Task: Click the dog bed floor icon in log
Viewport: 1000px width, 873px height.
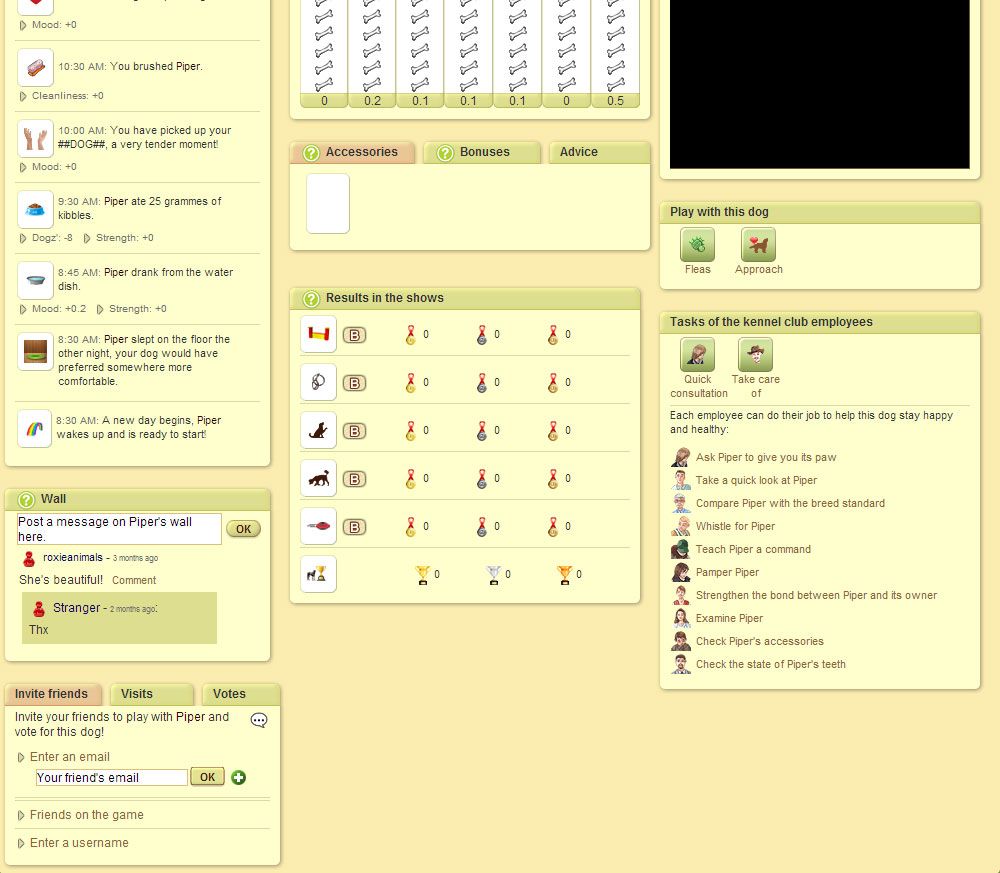Action: tap(35, 351)
